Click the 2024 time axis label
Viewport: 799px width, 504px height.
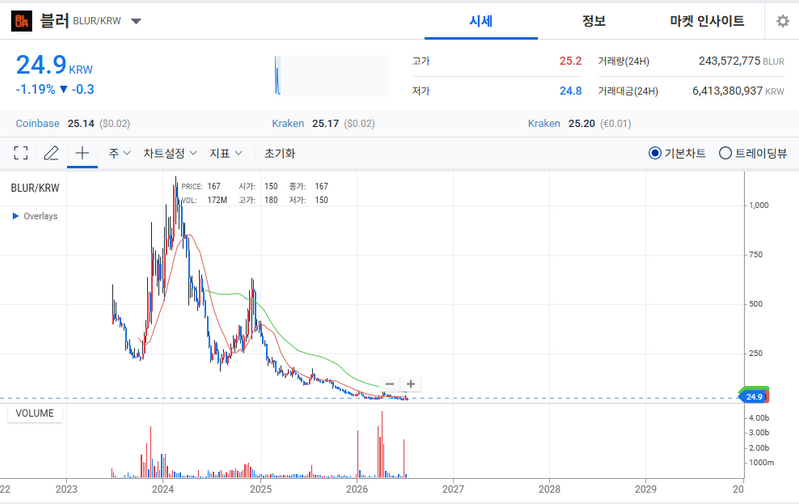(x=163, y=489)
